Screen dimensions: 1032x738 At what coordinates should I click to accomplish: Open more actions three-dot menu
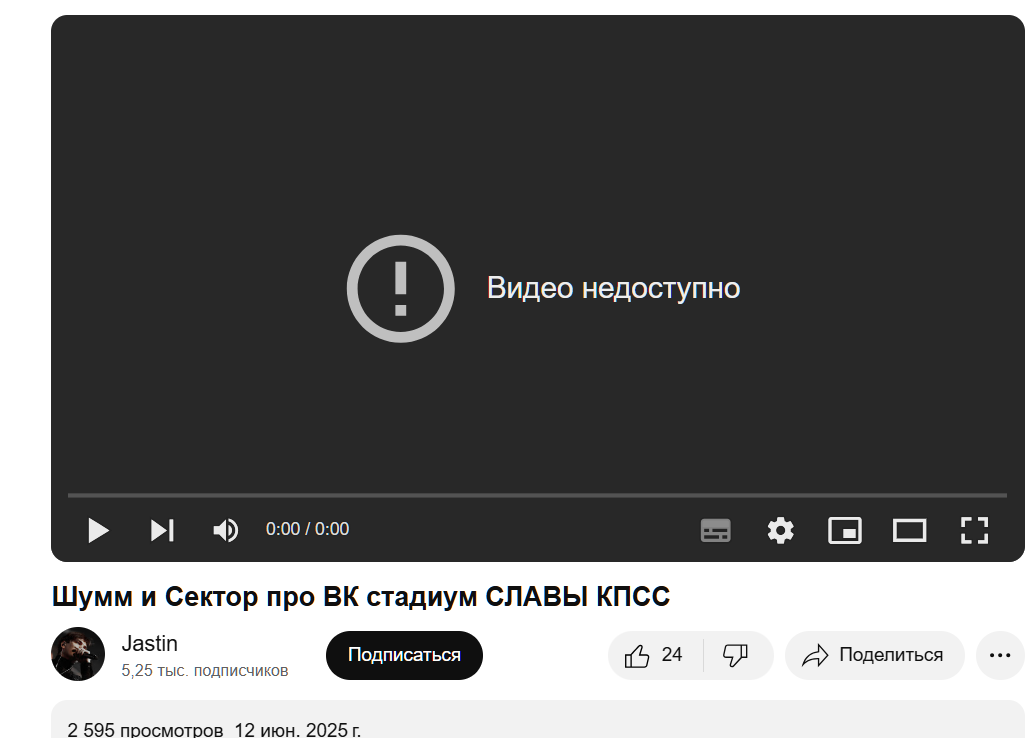tap(1000, 656)
